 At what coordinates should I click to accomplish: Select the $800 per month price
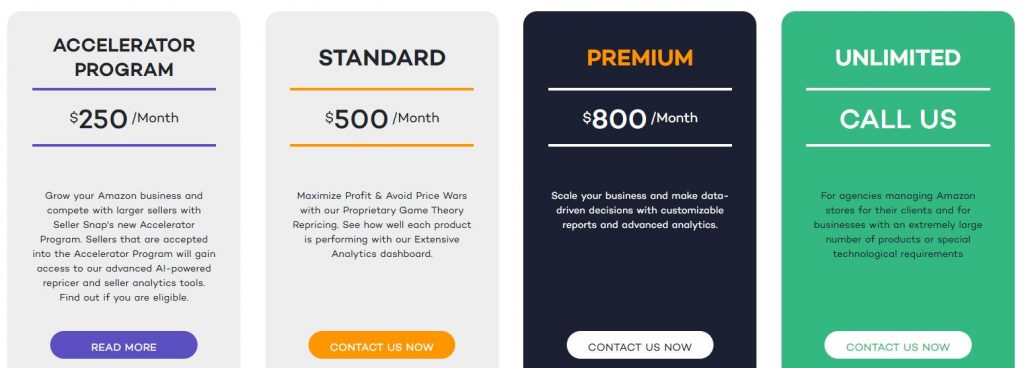click(640, 119)
